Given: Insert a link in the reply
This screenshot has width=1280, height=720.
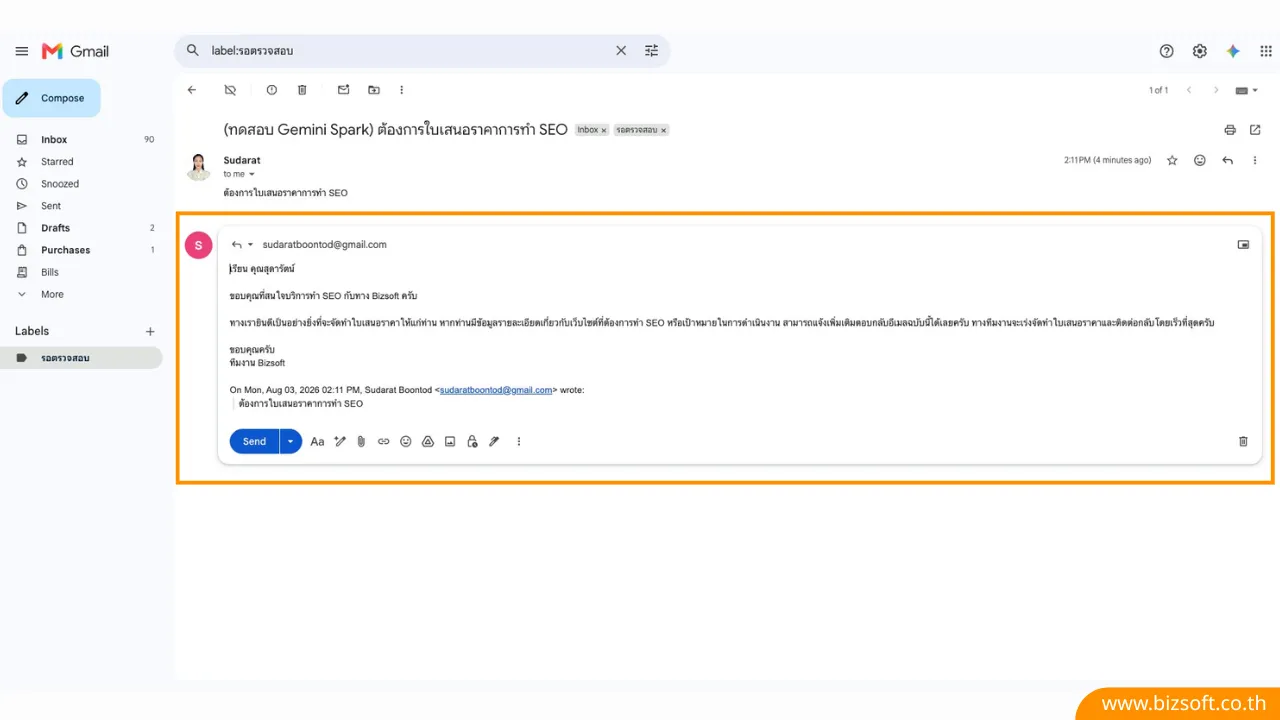Looking at the screenshot, I should pos(383,441).
